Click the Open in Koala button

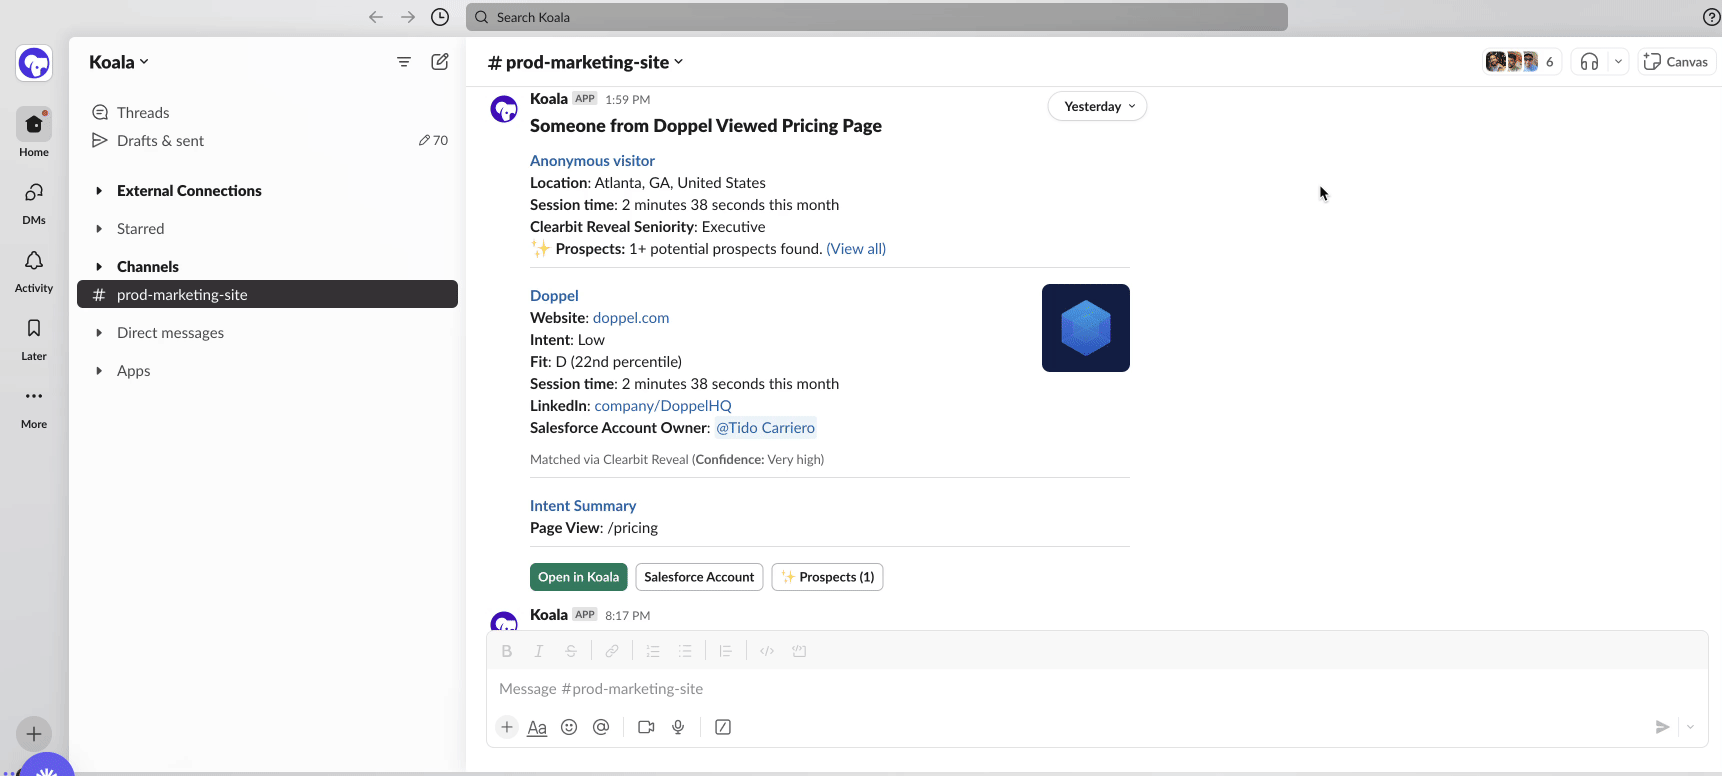[579, 577]
